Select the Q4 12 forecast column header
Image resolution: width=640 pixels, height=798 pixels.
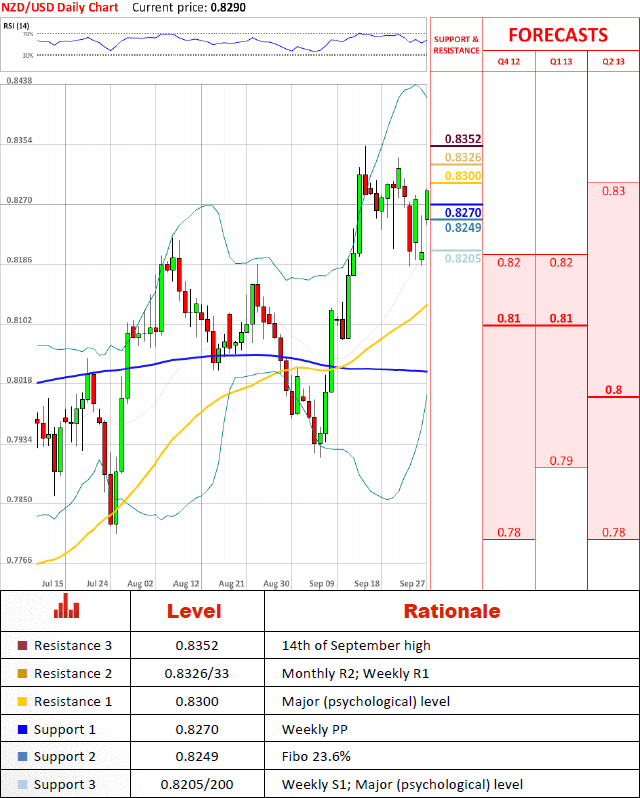pos(509,62)
